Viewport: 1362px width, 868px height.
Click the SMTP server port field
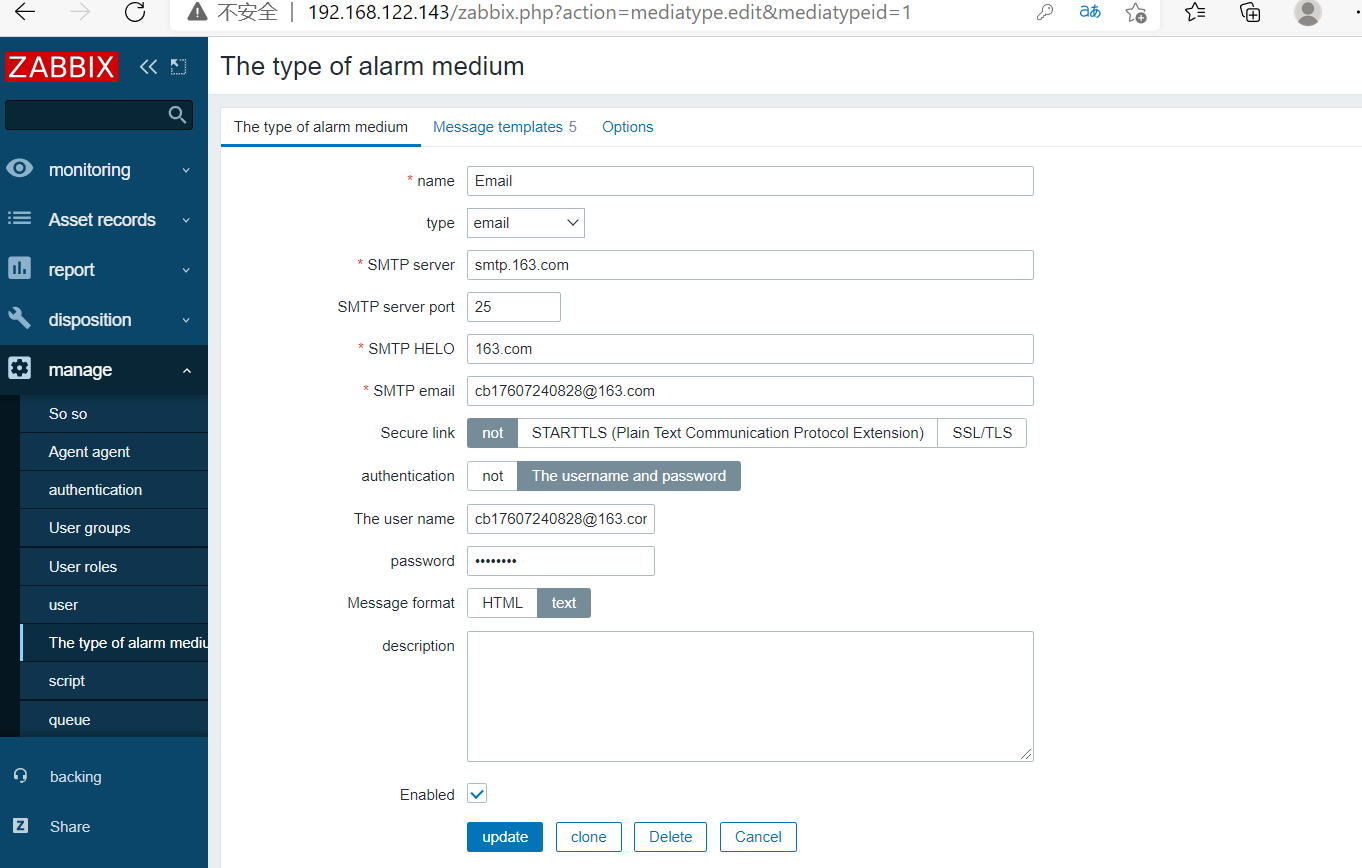pos(513,307)
